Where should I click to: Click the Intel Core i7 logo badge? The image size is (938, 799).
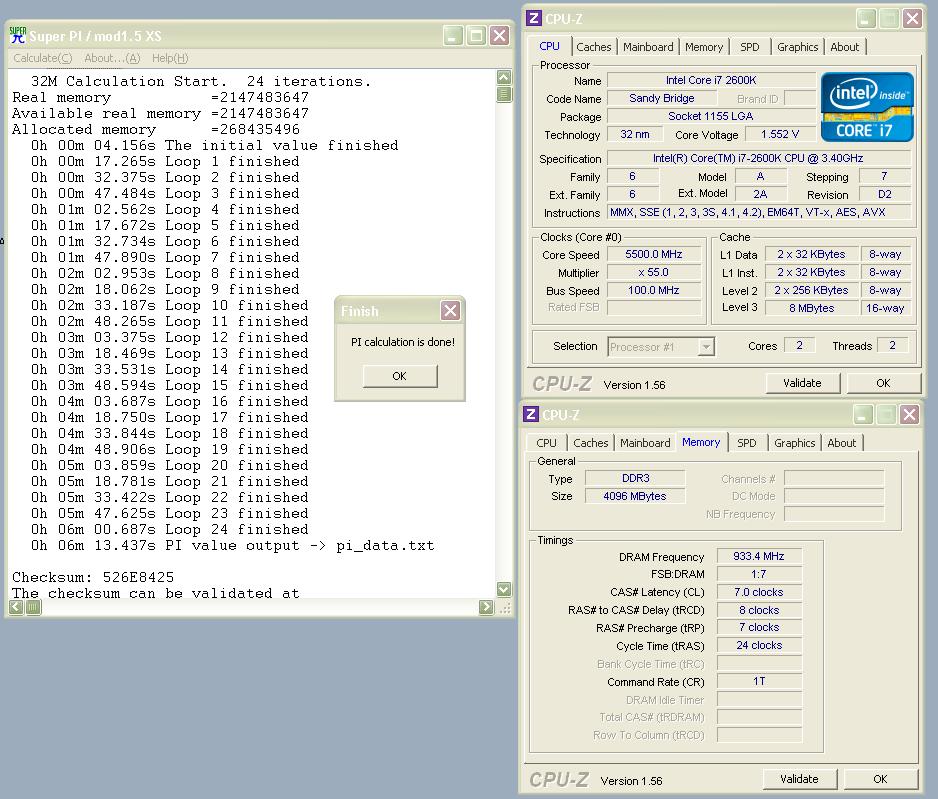coord(867,107)
